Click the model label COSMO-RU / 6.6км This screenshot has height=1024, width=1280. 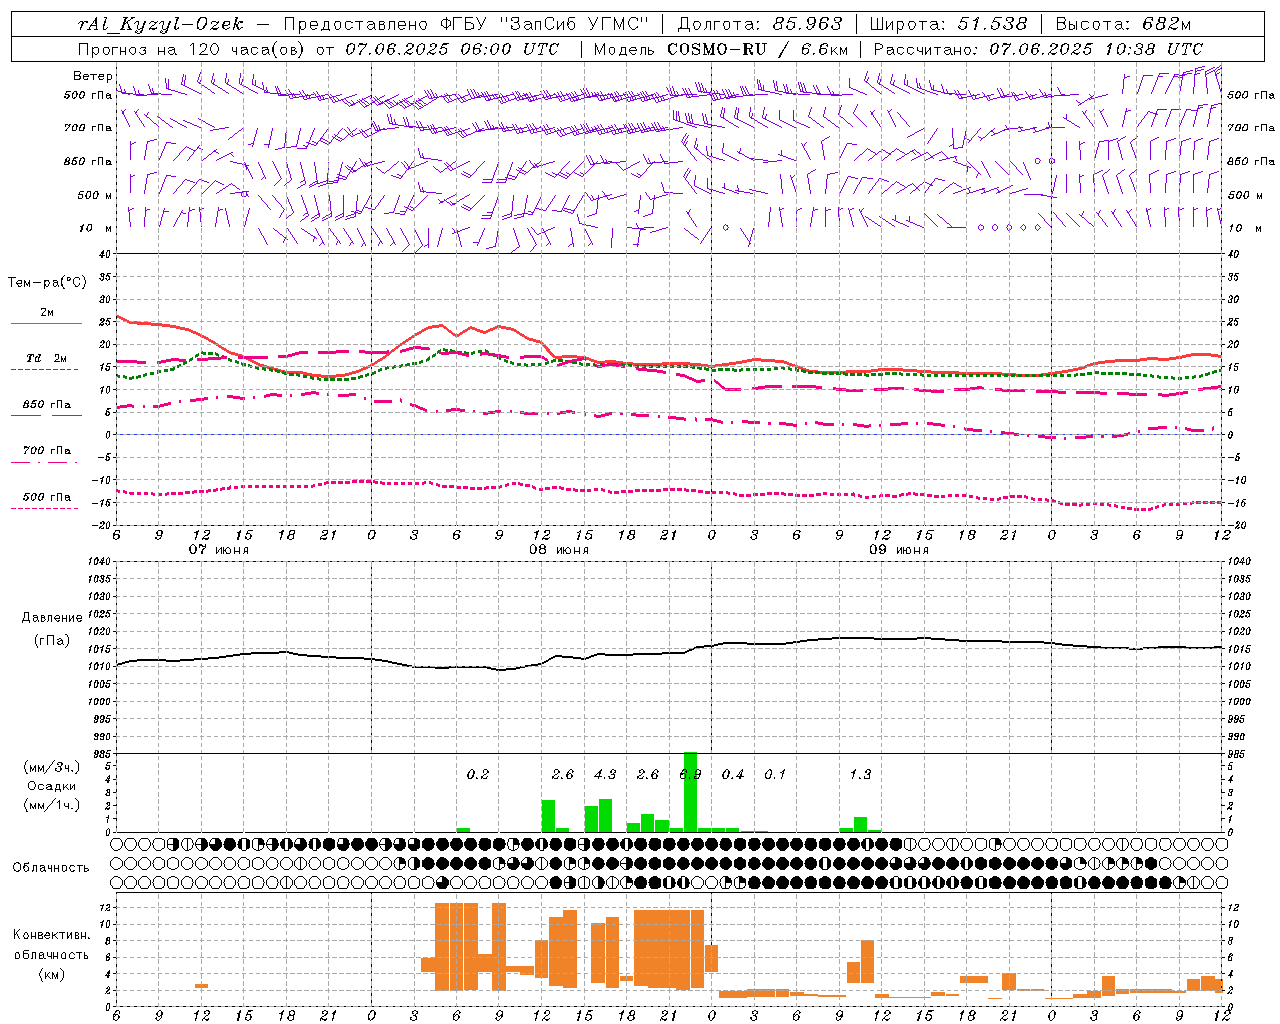click(757, 49)
